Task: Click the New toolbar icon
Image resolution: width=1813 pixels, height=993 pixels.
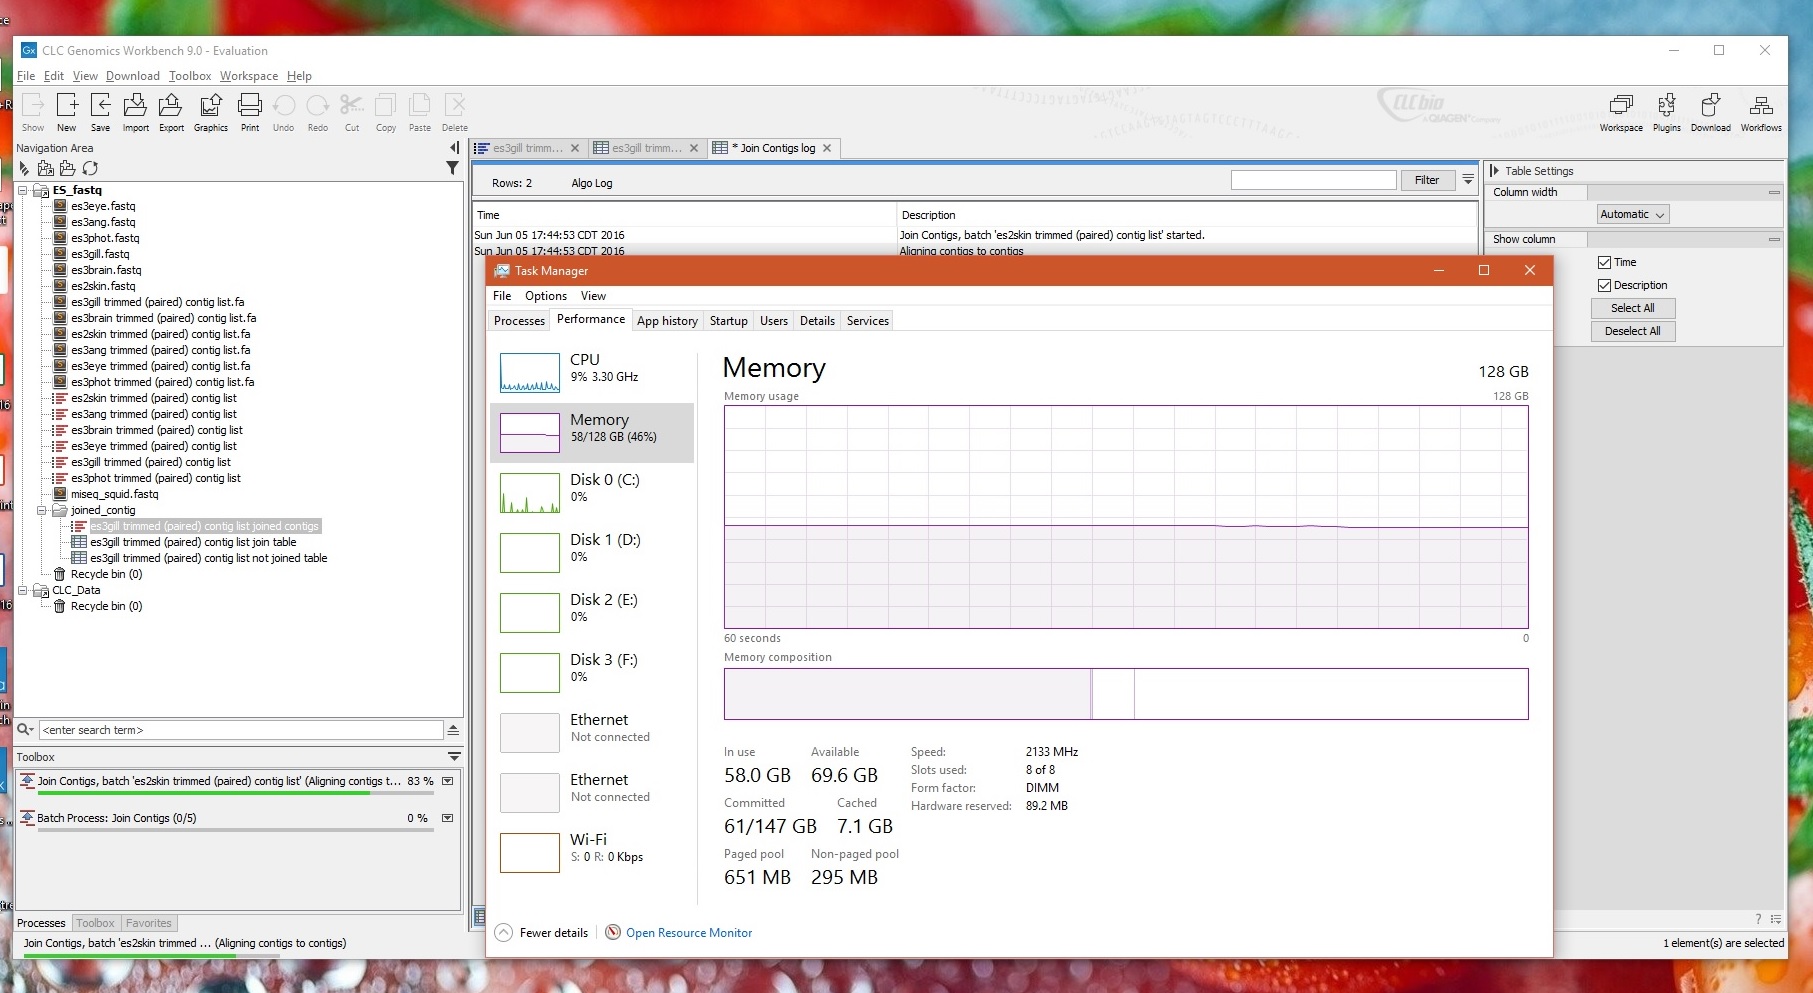Action: tap(67, 111)
